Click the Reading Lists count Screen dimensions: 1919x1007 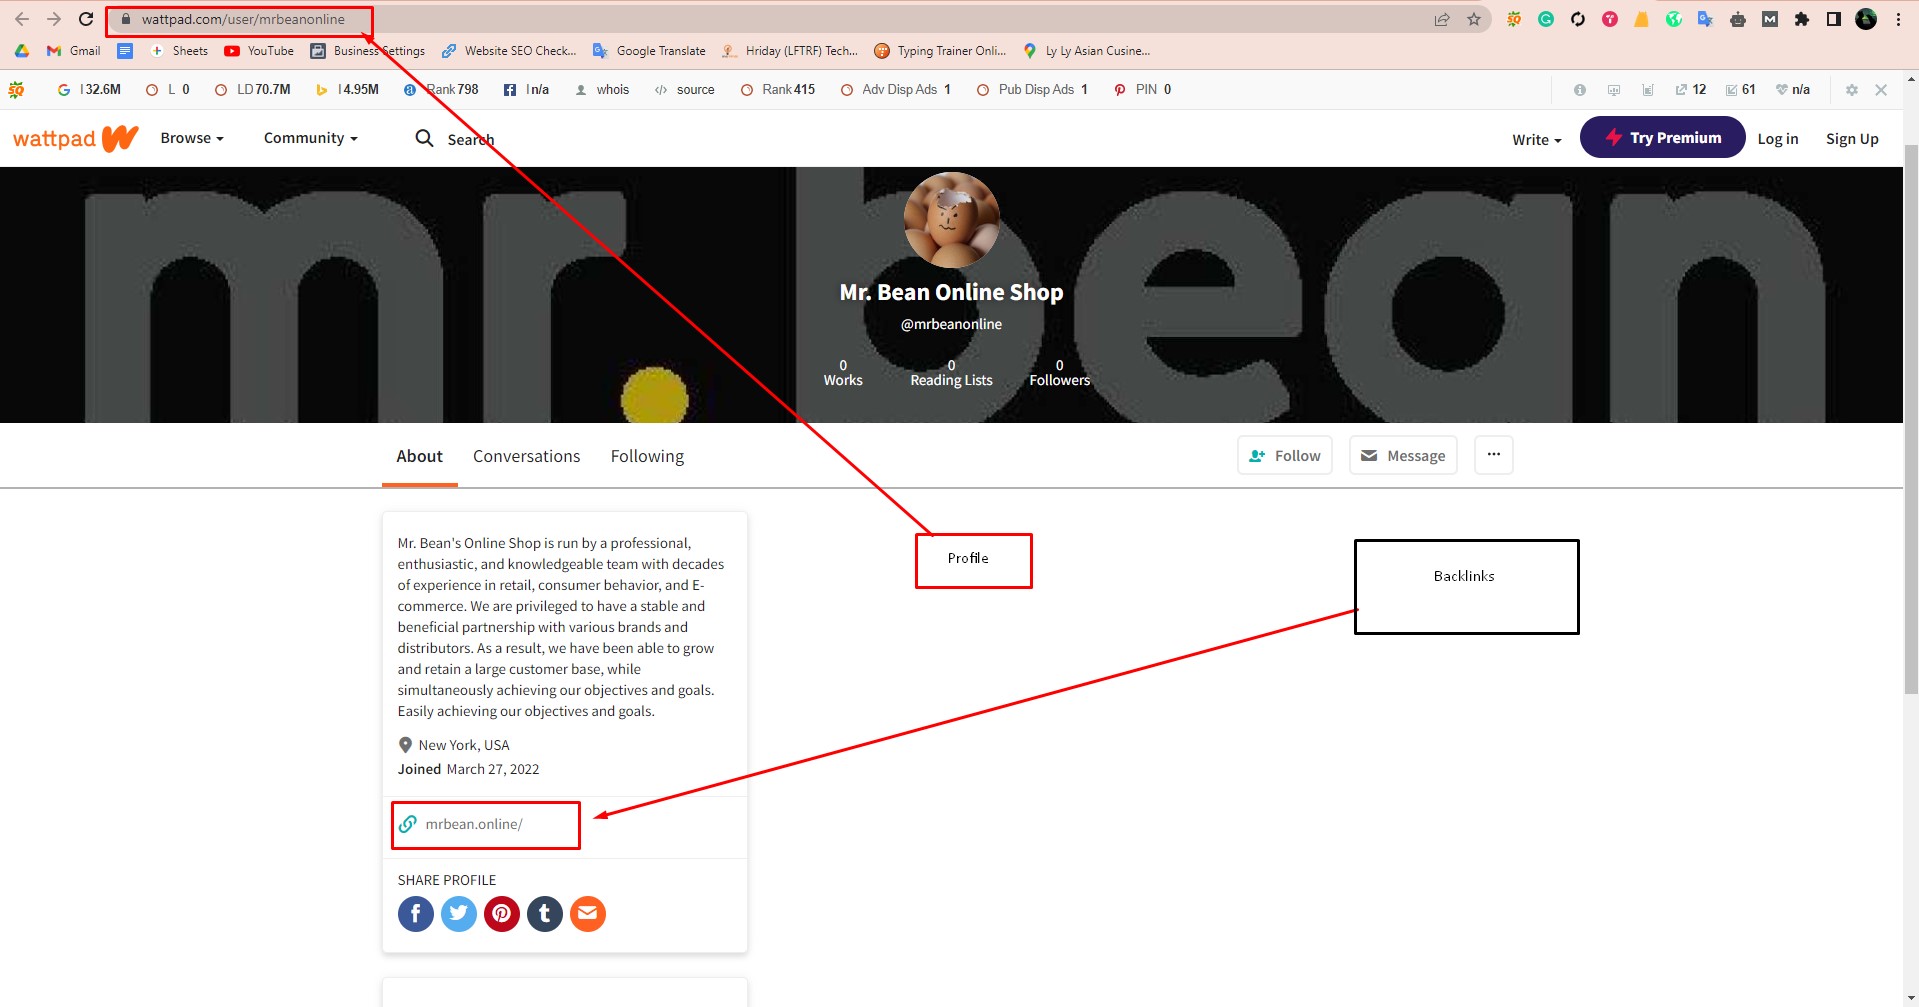point(951,373)
